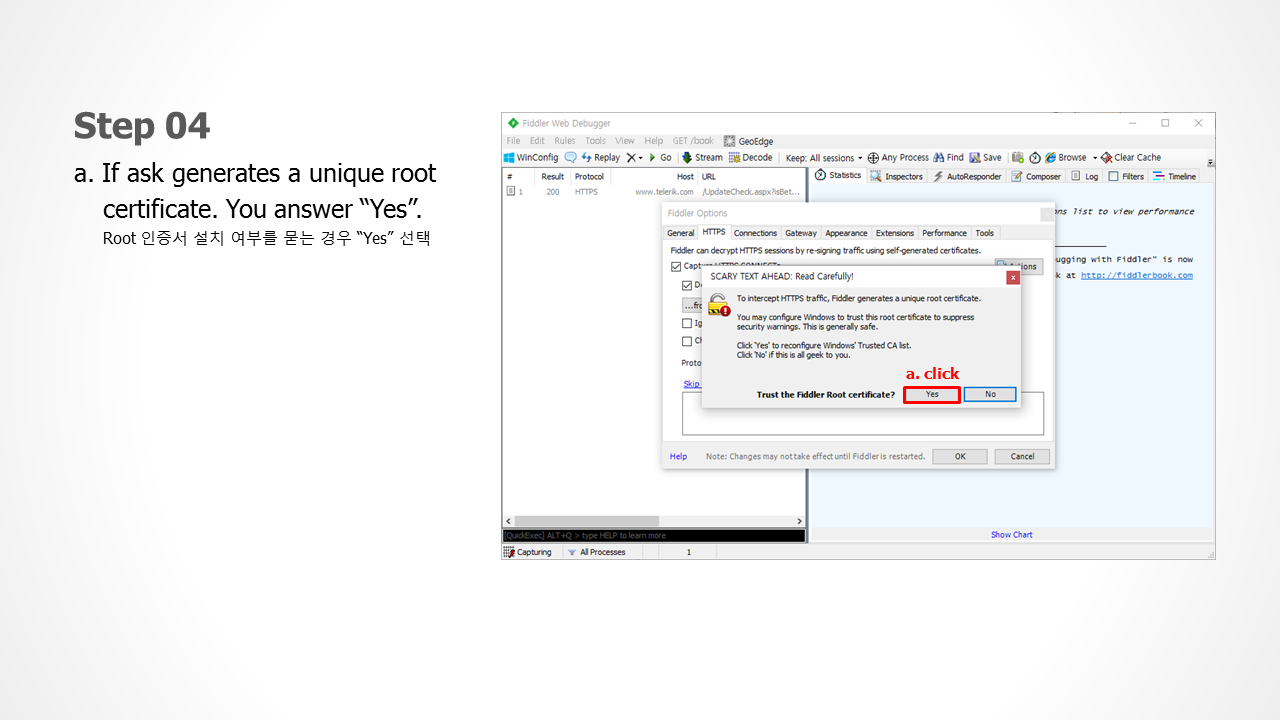
Task: Open the Gateway options tab
Action: [800, 233]
